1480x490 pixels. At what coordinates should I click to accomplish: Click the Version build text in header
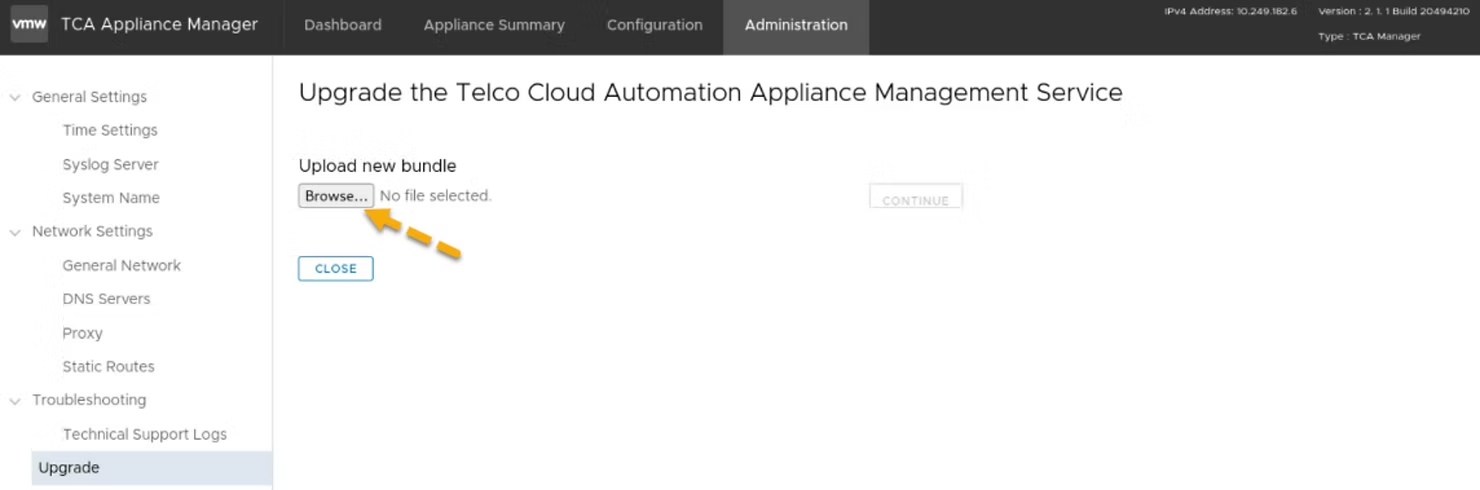tap(1393, 11)
